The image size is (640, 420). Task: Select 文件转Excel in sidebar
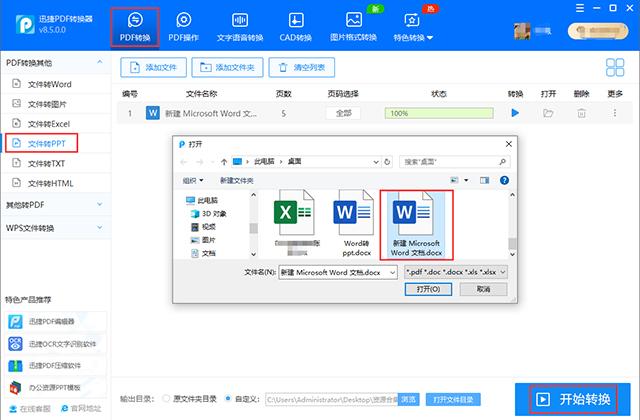(x=56, y=124)
